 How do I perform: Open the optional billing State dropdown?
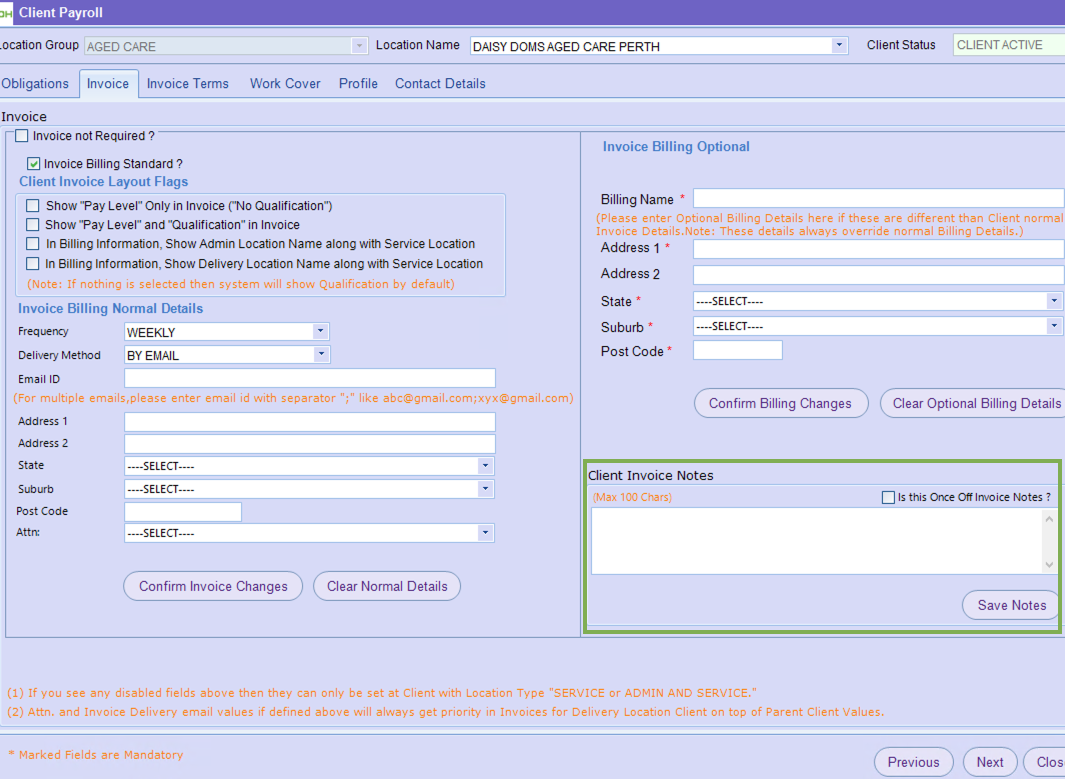click(x=1054, y=301)
